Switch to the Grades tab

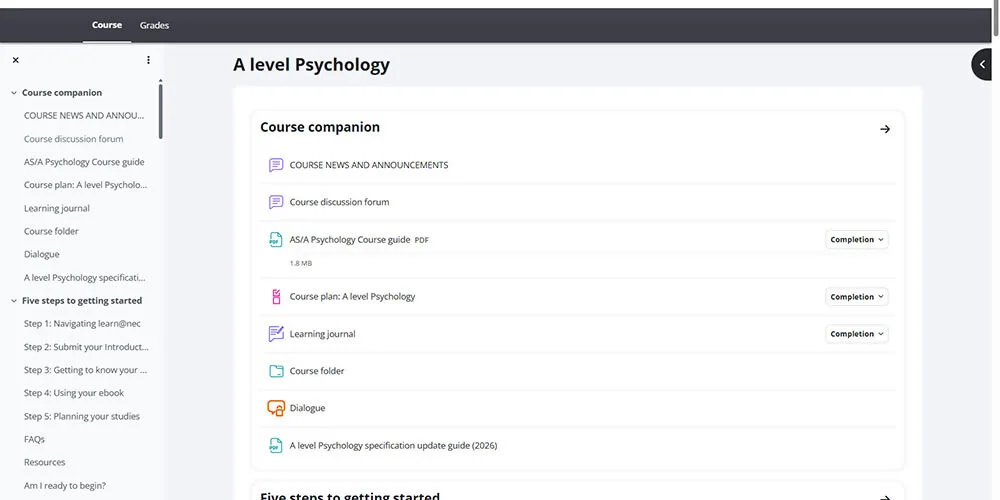click(154, 25)
